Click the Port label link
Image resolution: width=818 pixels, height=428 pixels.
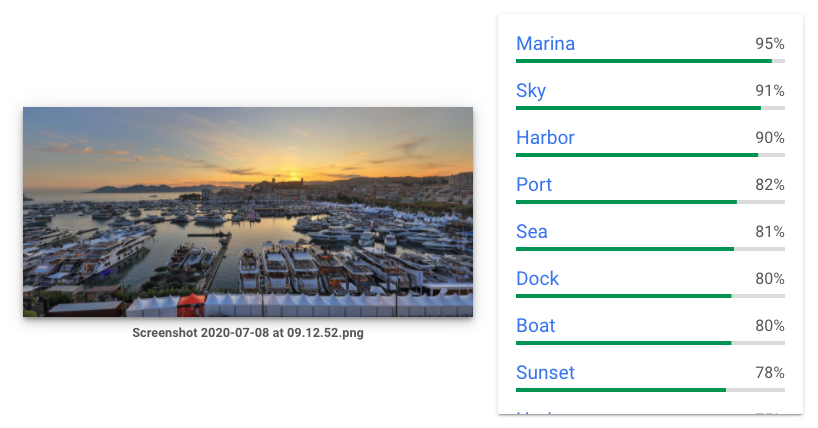tap(534, 185)
